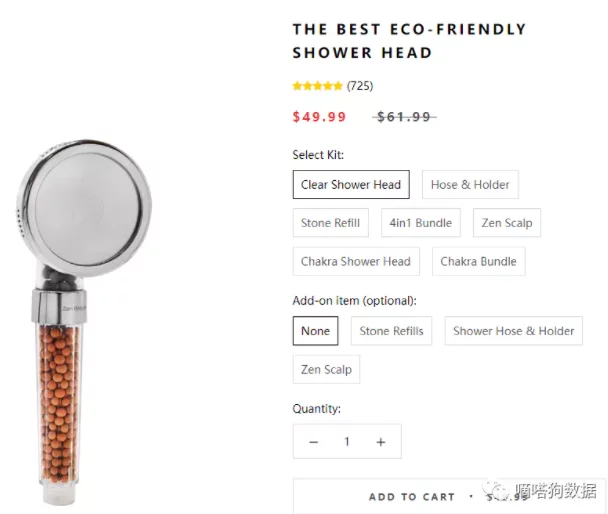
Task: Select the Zen Scalp add-on item
Action: pos(326,370)
